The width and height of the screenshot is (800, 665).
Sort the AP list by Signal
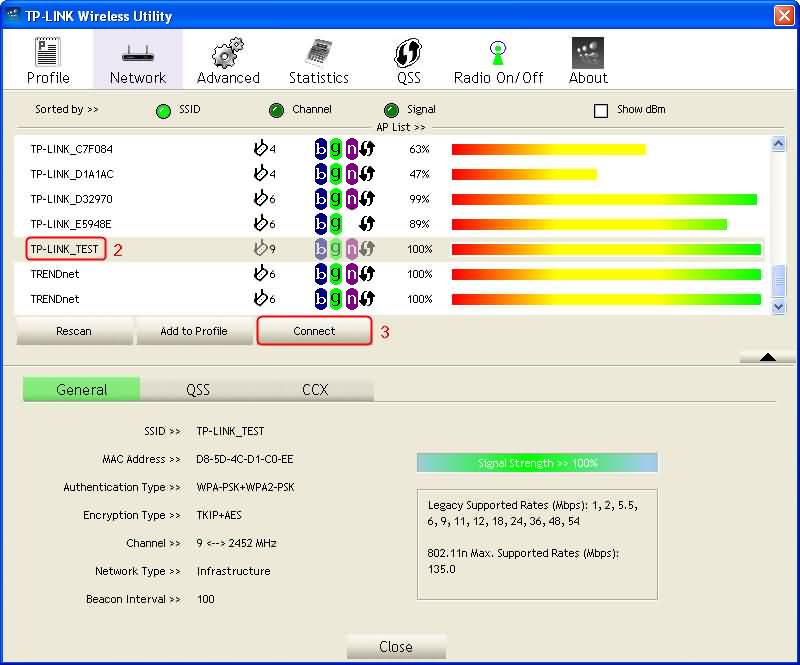click(391, 110)
